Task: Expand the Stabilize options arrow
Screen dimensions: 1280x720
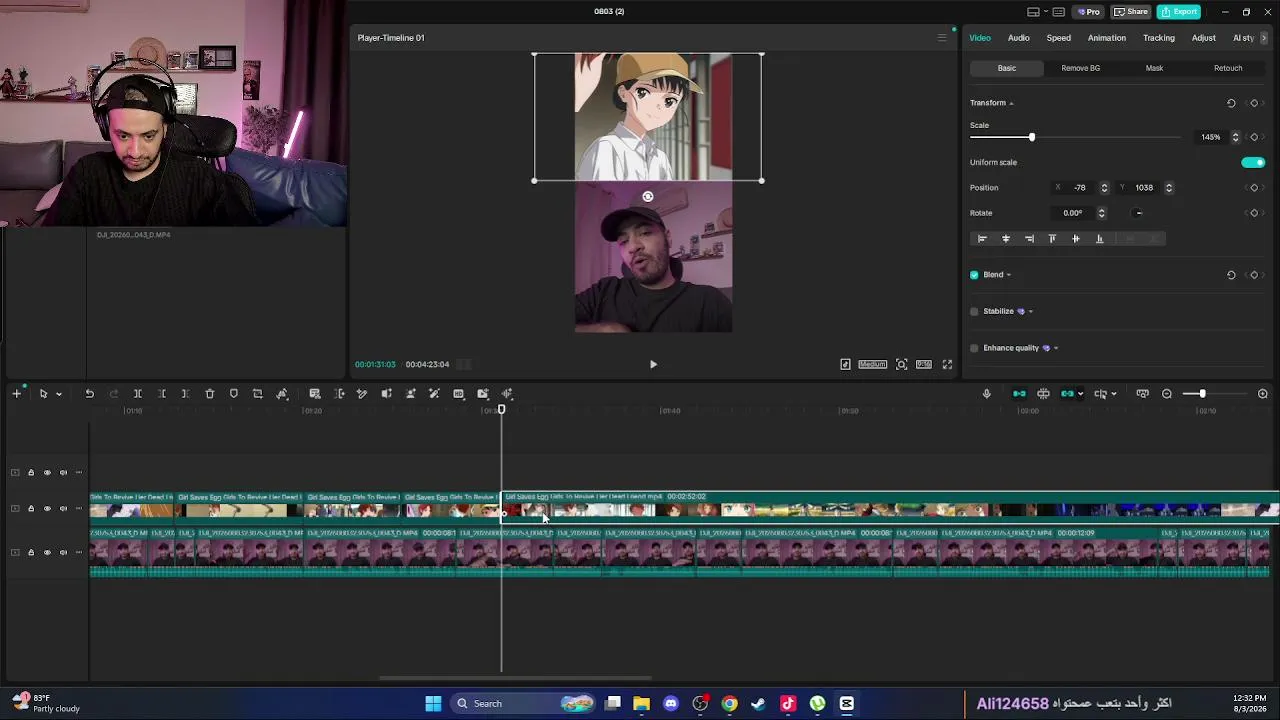Action: pyautogui.click(x=1030, y=311)
